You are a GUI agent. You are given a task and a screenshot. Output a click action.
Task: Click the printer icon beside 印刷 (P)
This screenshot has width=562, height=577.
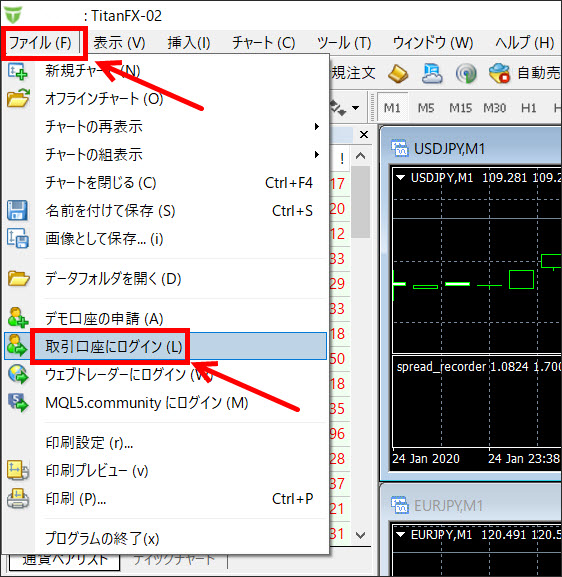[18, 498]
